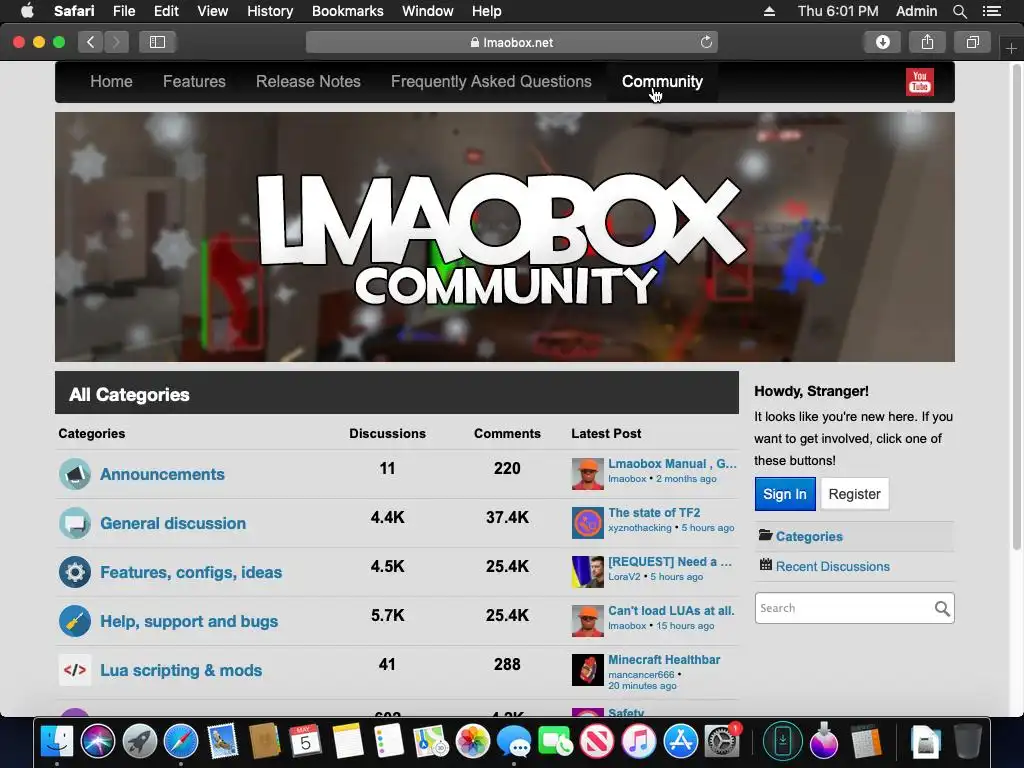Open a new tab with the plus button
The image size is (1024, 768).
click(1011, 48)
